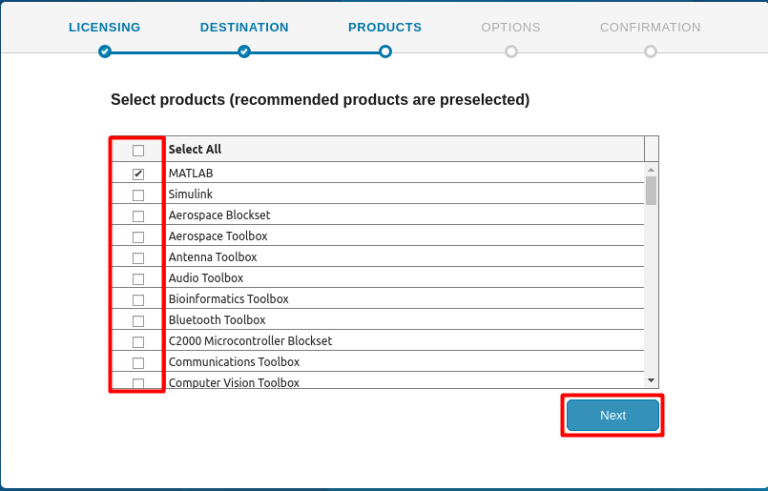Click the Communications Toolbox product name
Image resolution: width=768 pixels, height=491 pixels.
pos(234,362)
